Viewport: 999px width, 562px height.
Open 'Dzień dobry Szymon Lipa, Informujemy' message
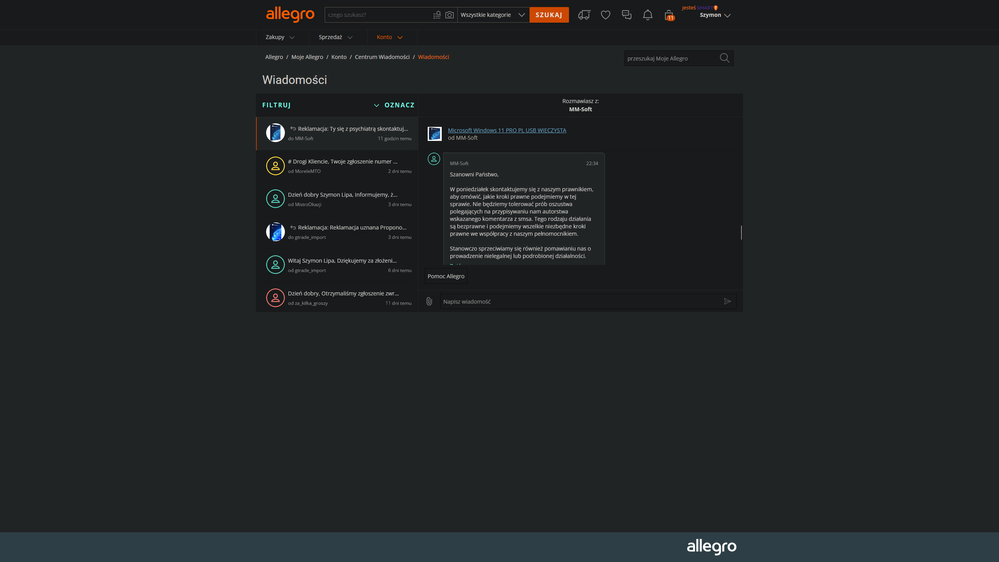[x=337, y=199]
